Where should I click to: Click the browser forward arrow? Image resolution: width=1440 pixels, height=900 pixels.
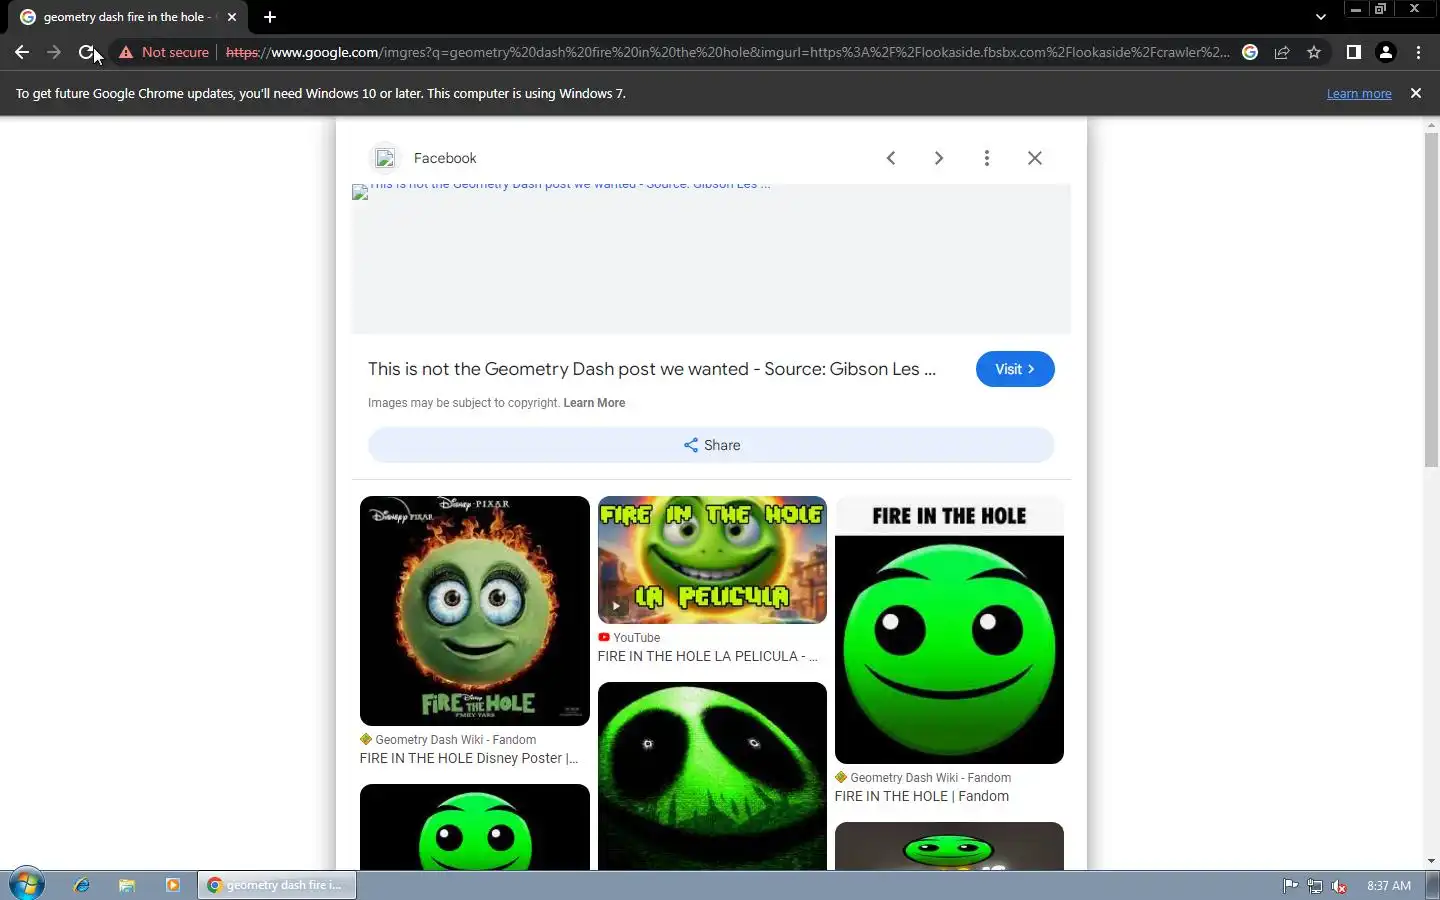[54, 52]
